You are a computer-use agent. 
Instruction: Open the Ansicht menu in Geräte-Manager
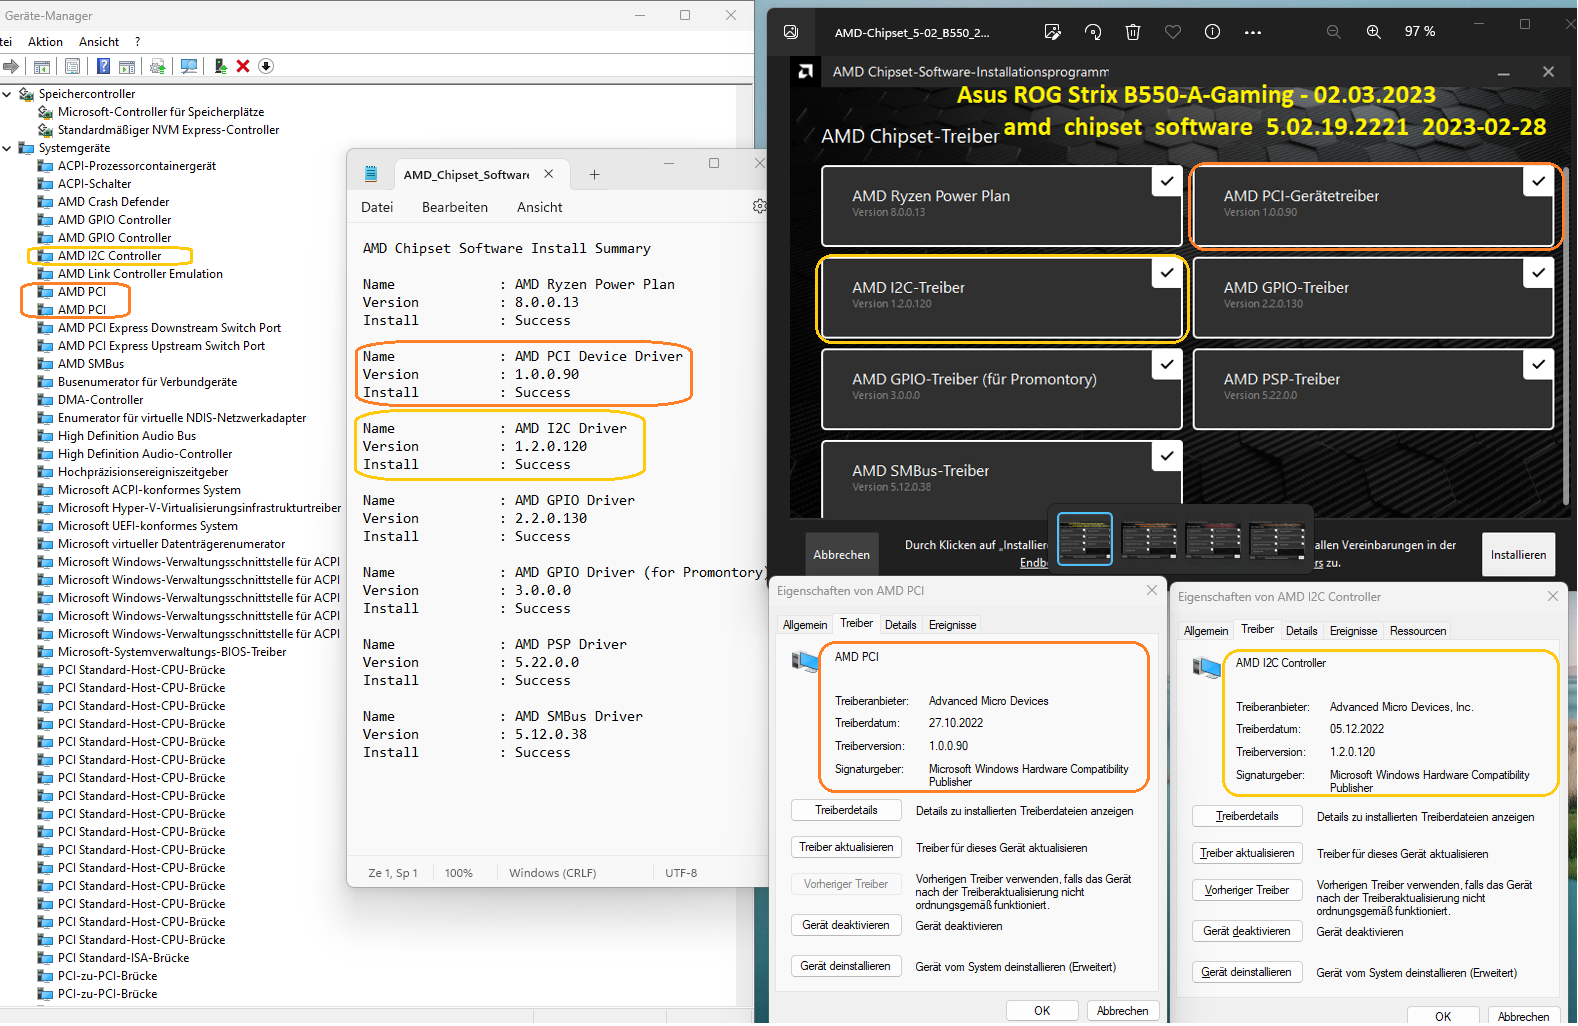pyautogui.click(x=99, y=42)
